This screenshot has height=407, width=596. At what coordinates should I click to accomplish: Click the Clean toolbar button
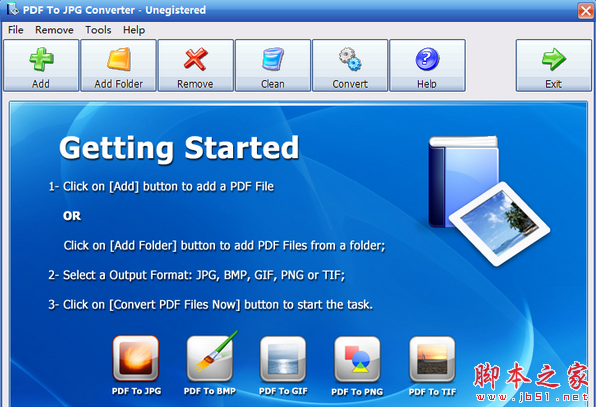(x=273, y=65)
